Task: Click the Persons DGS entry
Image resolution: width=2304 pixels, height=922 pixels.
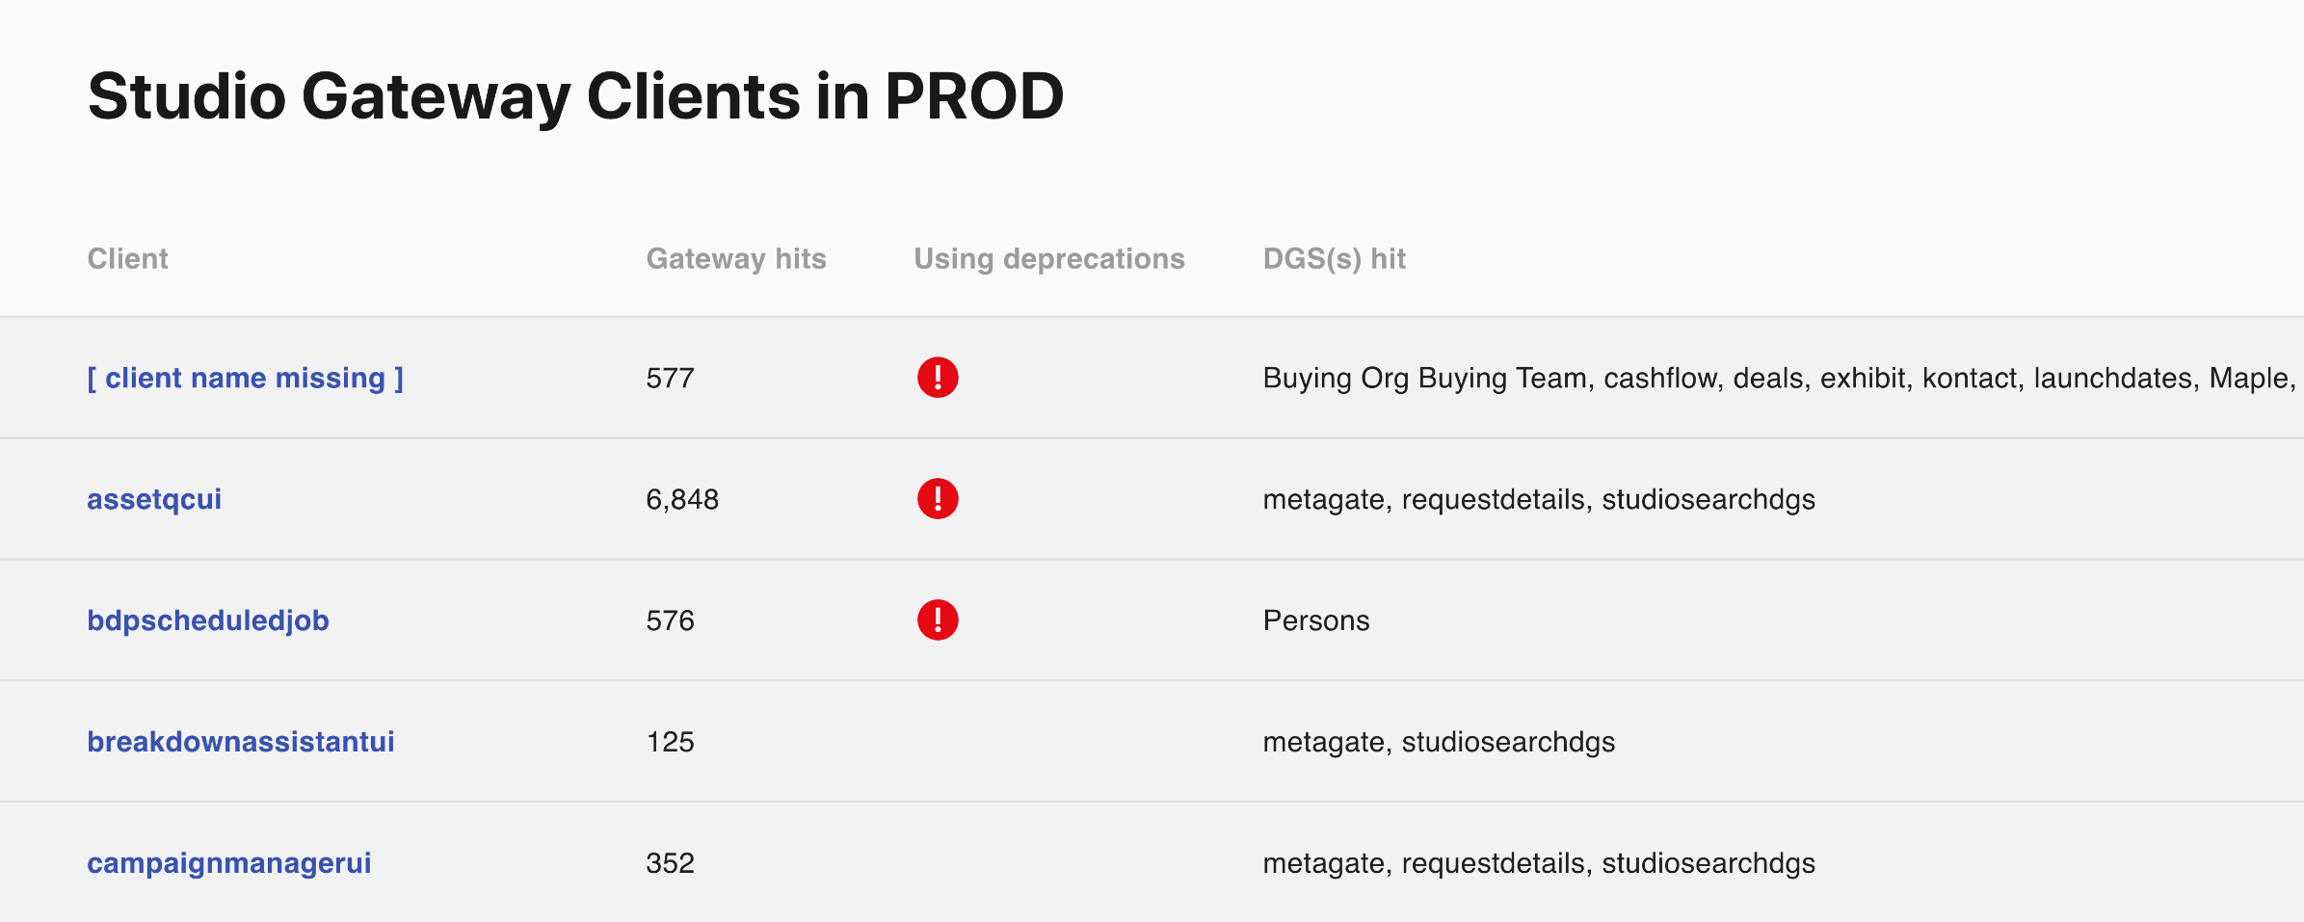Action: [x=1316, y=620]
